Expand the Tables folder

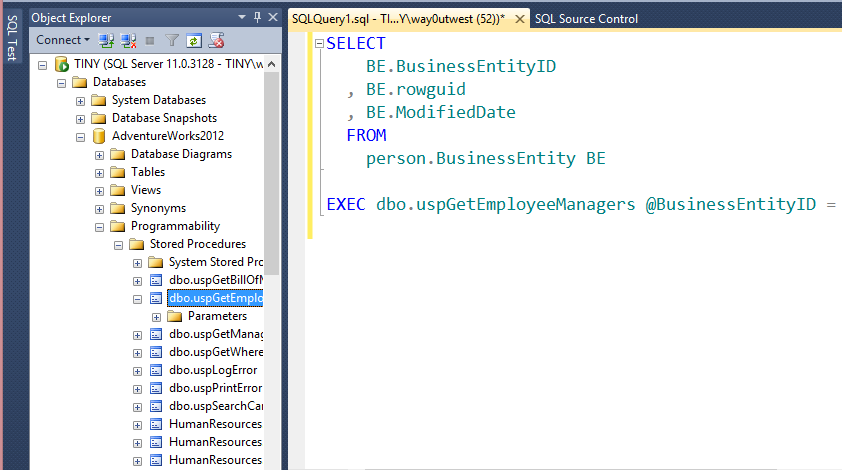click(x=99, y=173)
